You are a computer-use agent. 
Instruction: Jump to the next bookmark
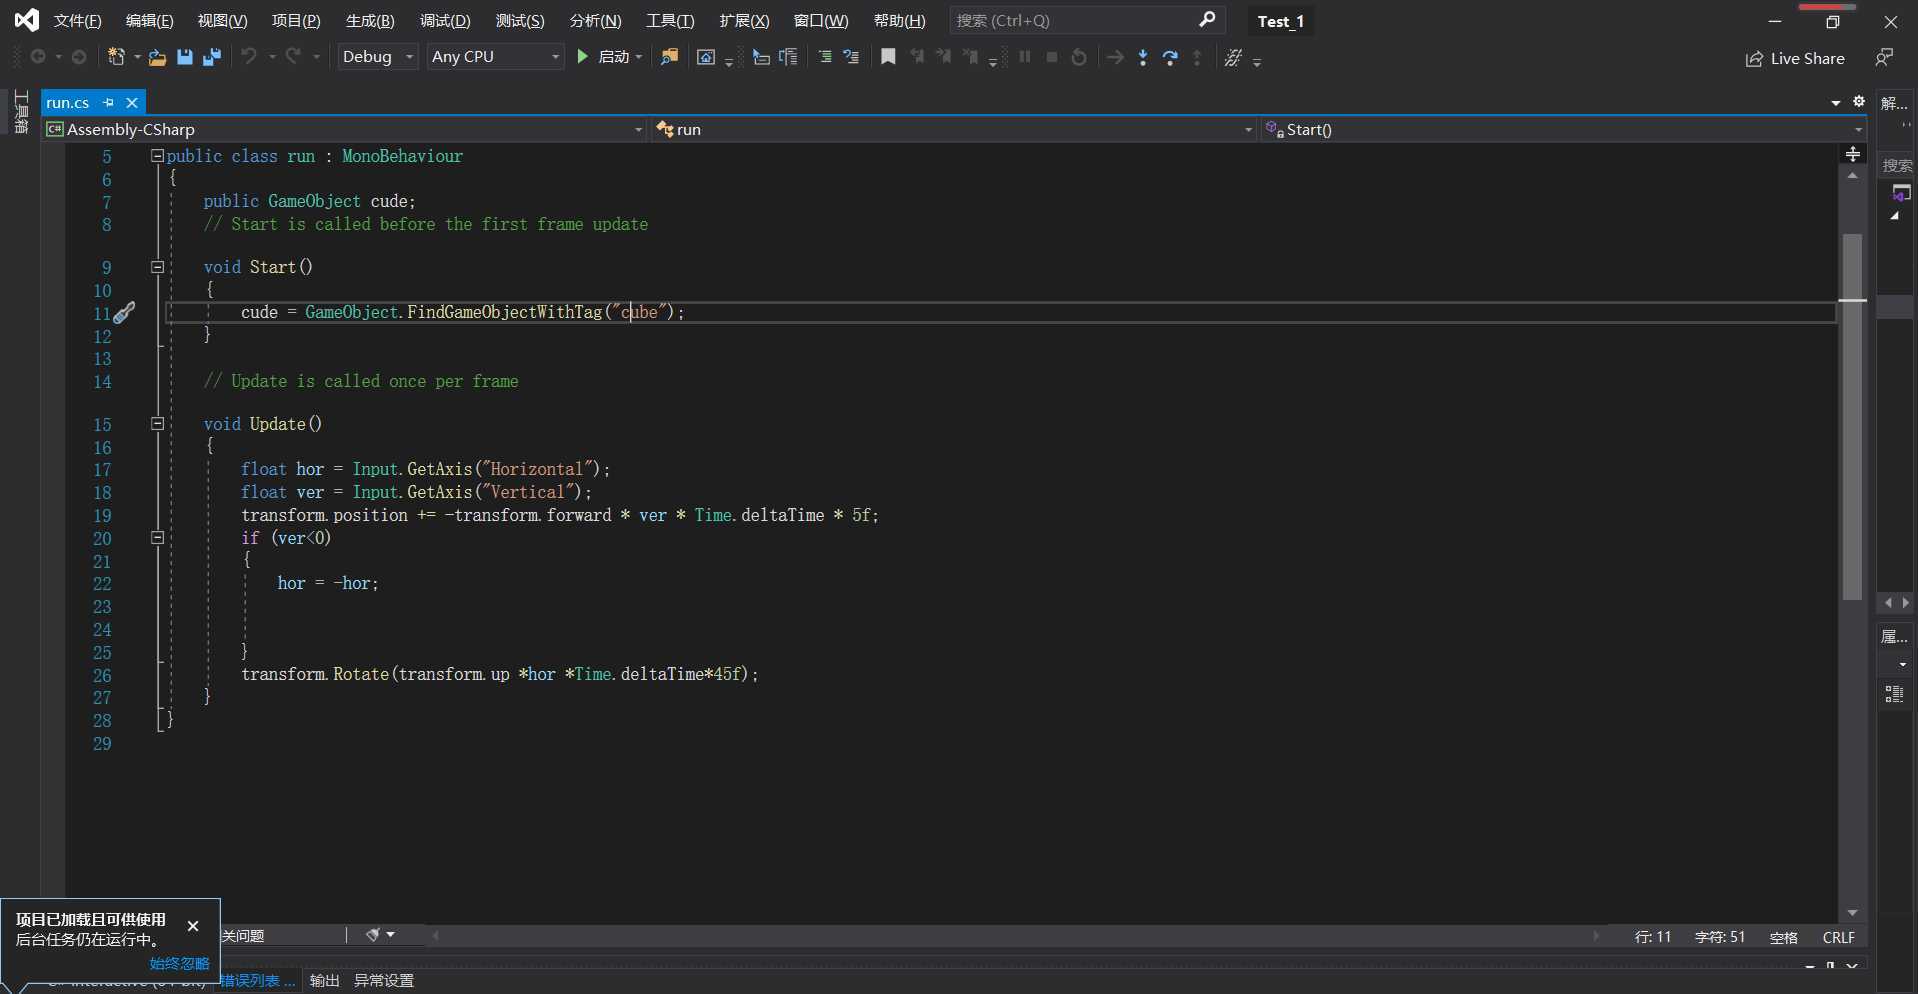click(943, 57)
